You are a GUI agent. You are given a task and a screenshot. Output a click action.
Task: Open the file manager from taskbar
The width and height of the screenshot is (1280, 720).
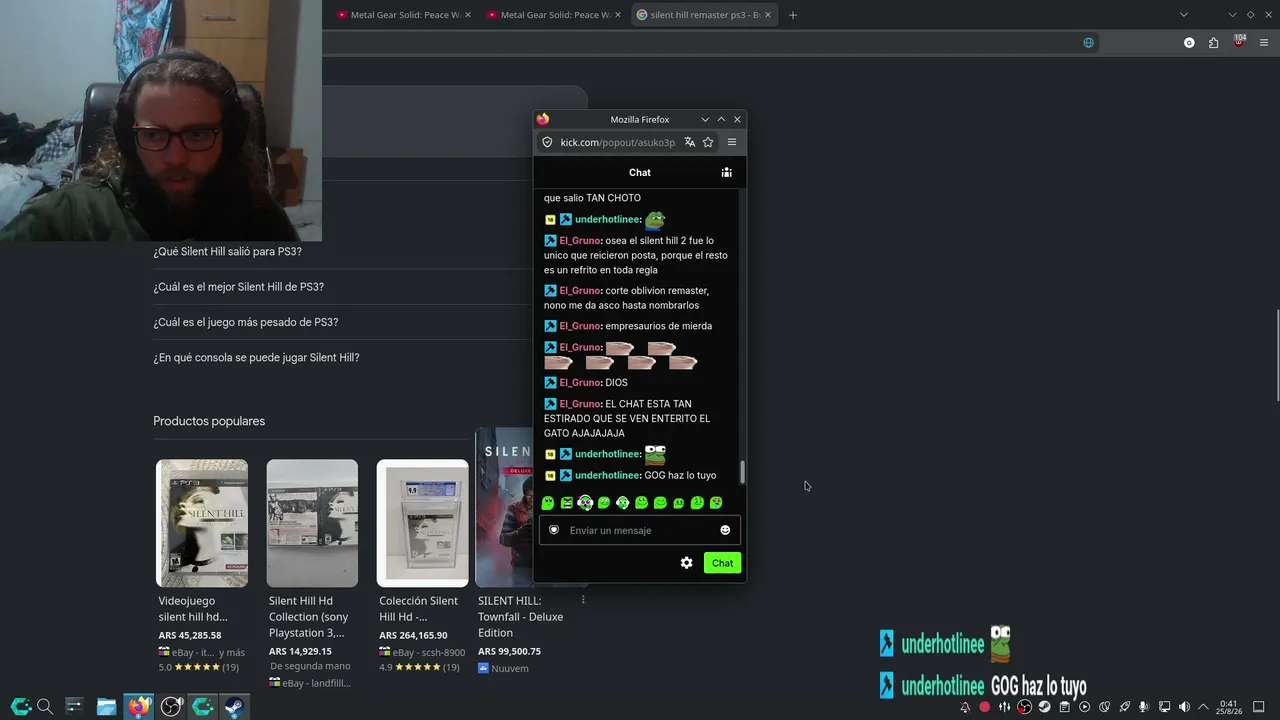106,707
